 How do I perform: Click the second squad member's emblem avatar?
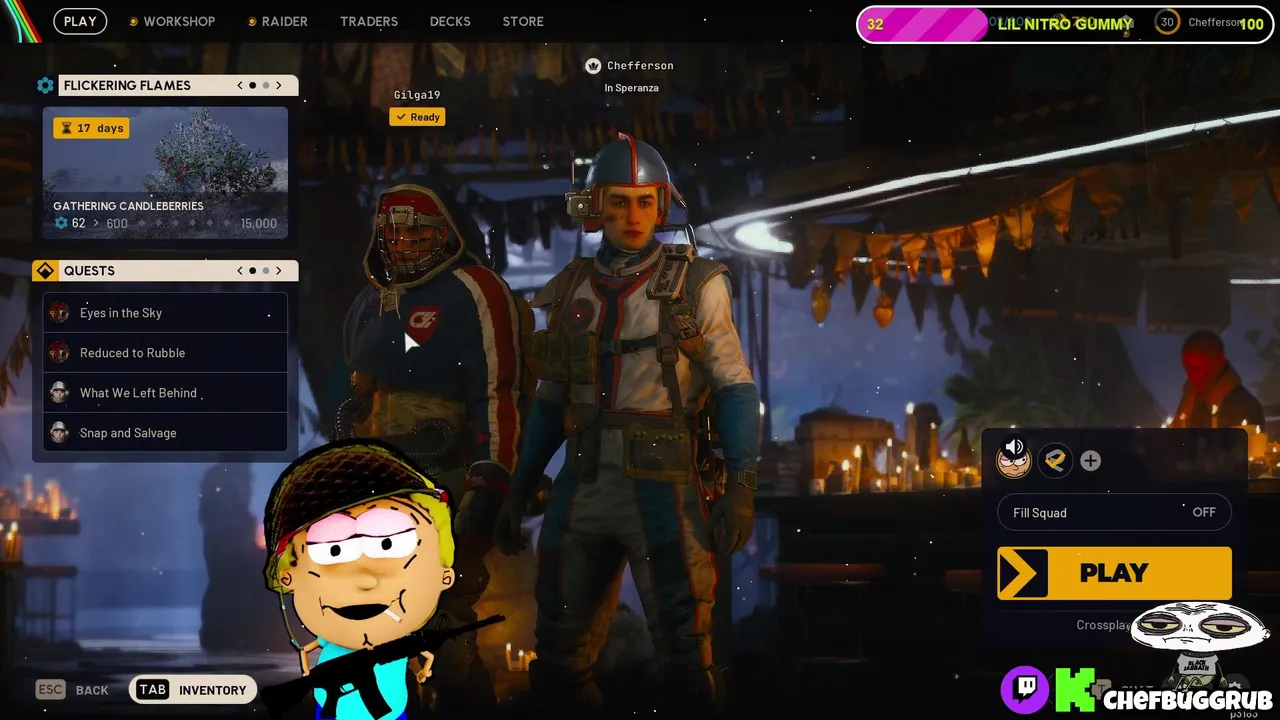[1055, 460]
